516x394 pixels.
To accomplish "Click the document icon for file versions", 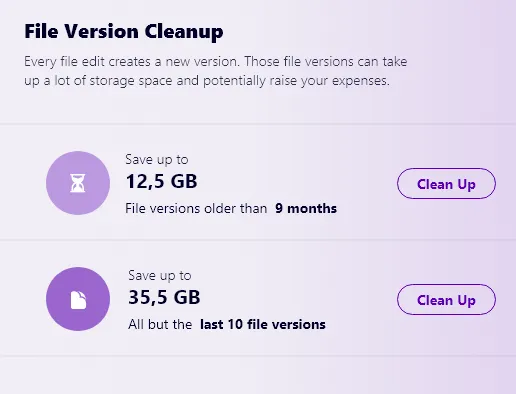I will point(78,299).
